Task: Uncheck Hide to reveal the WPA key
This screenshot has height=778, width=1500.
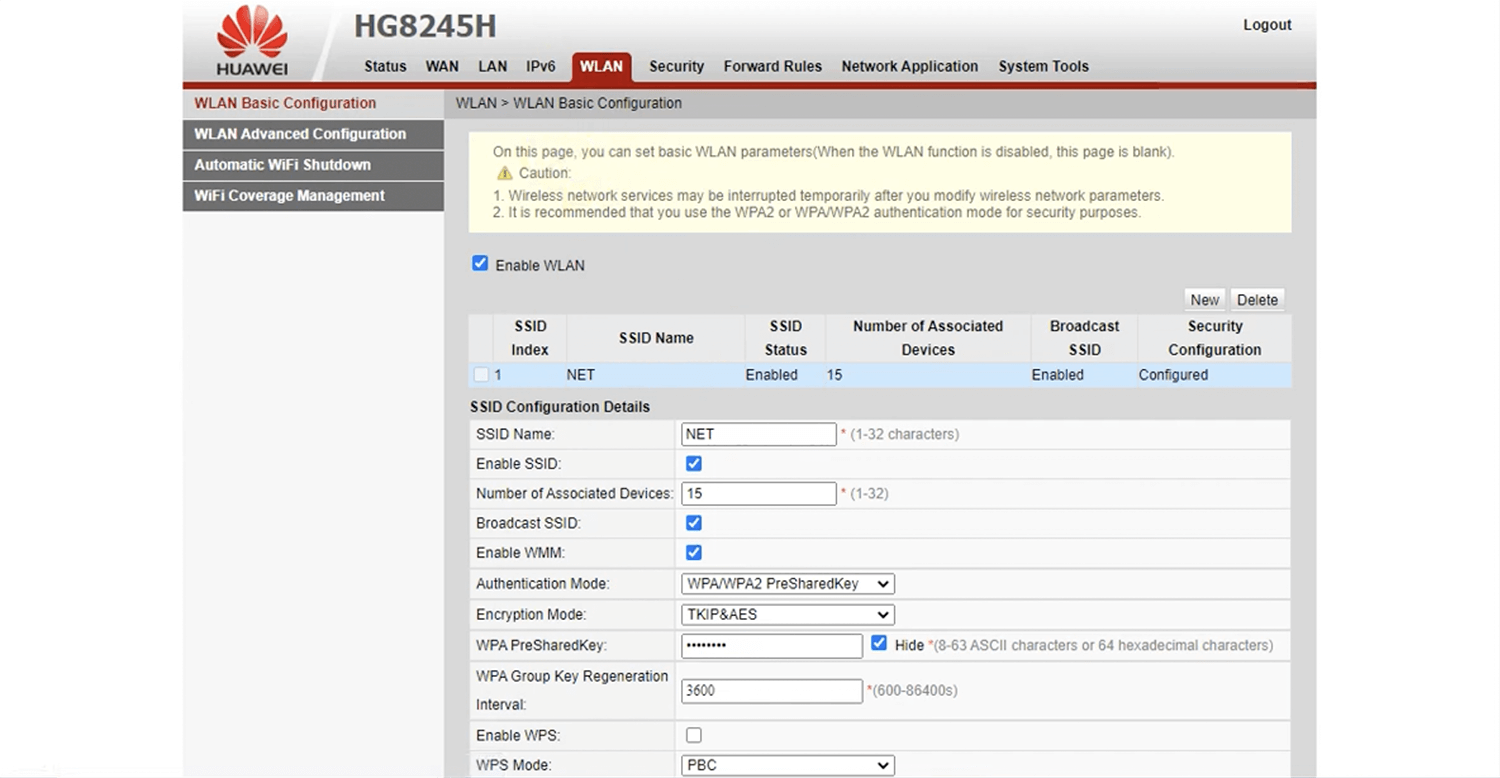Action: pyautogui.click(x=879, y=644)
